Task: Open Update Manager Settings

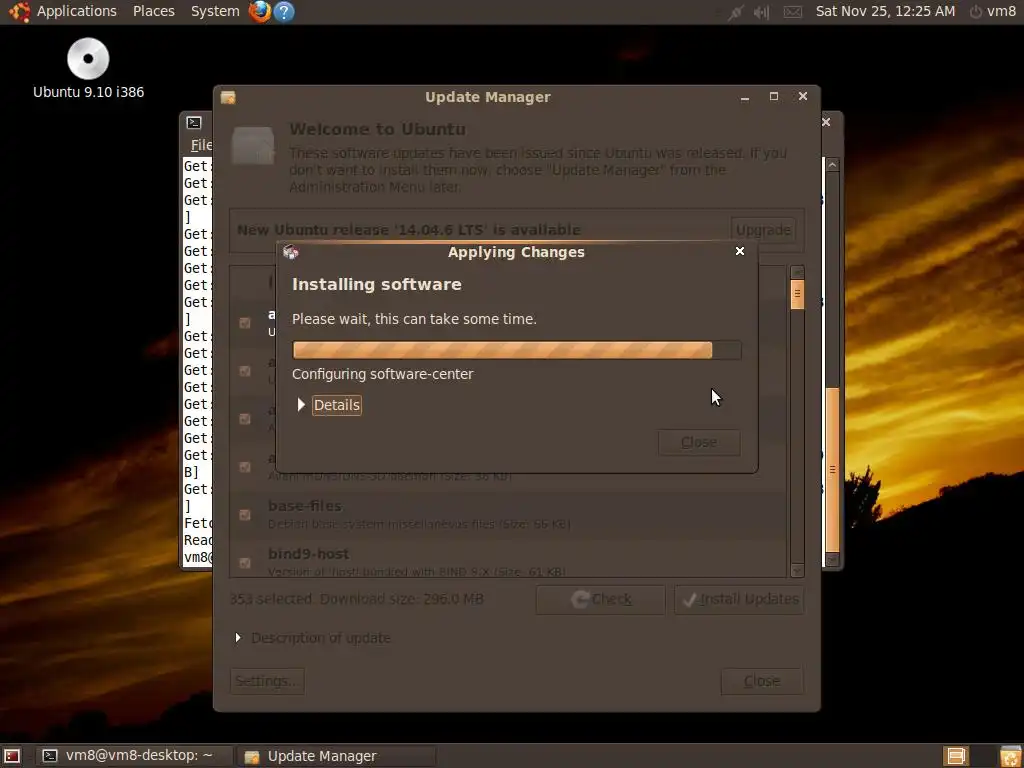Action: click(x=267, y=681)
